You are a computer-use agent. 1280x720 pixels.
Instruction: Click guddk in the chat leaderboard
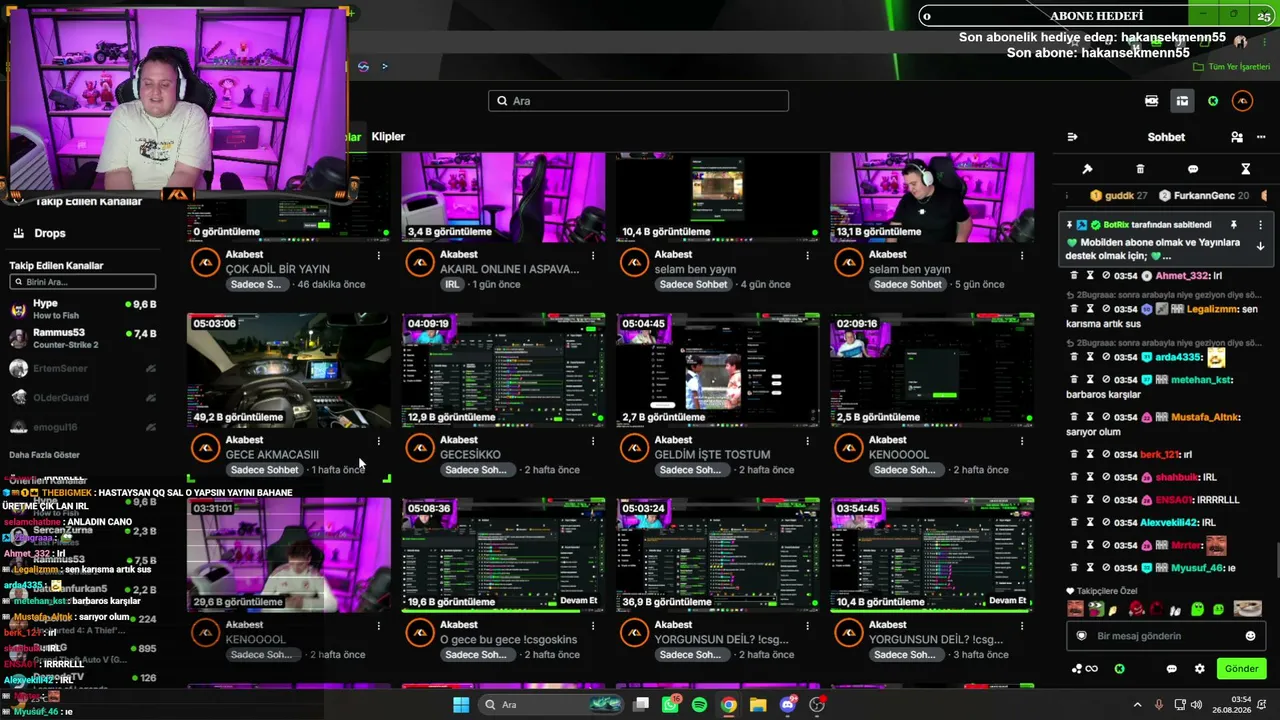[x=1119, y=196]
